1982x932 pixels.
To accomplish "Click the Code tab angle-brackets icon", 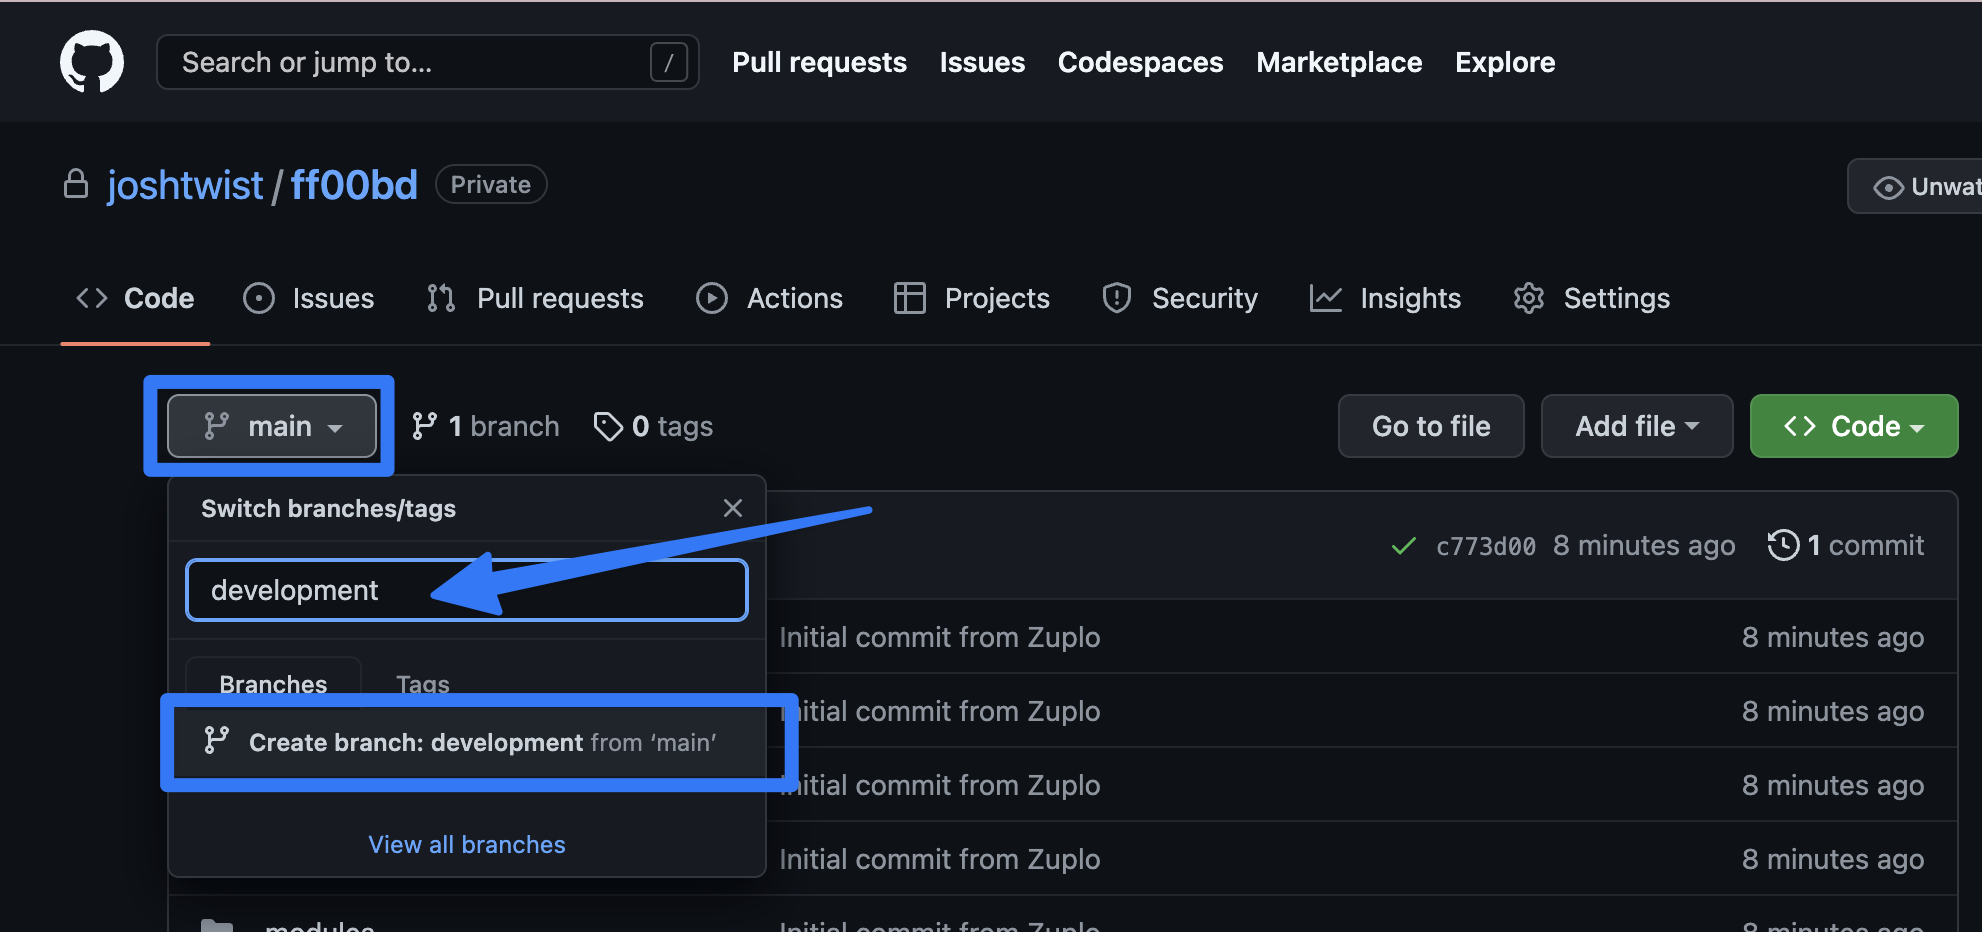I will [92, 298].
